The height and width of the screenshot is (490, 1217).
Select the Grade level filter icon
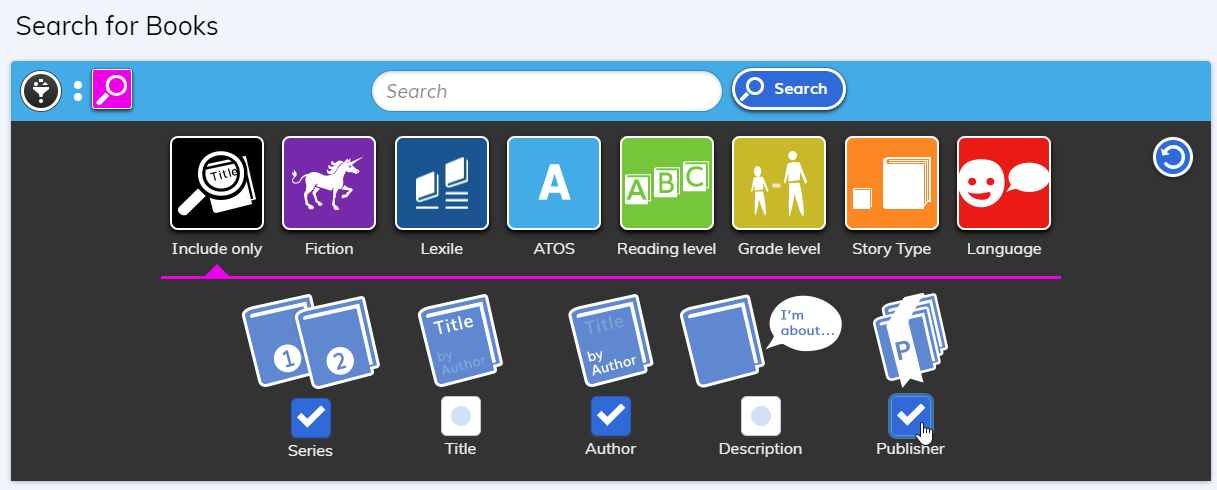click(779, 183)
